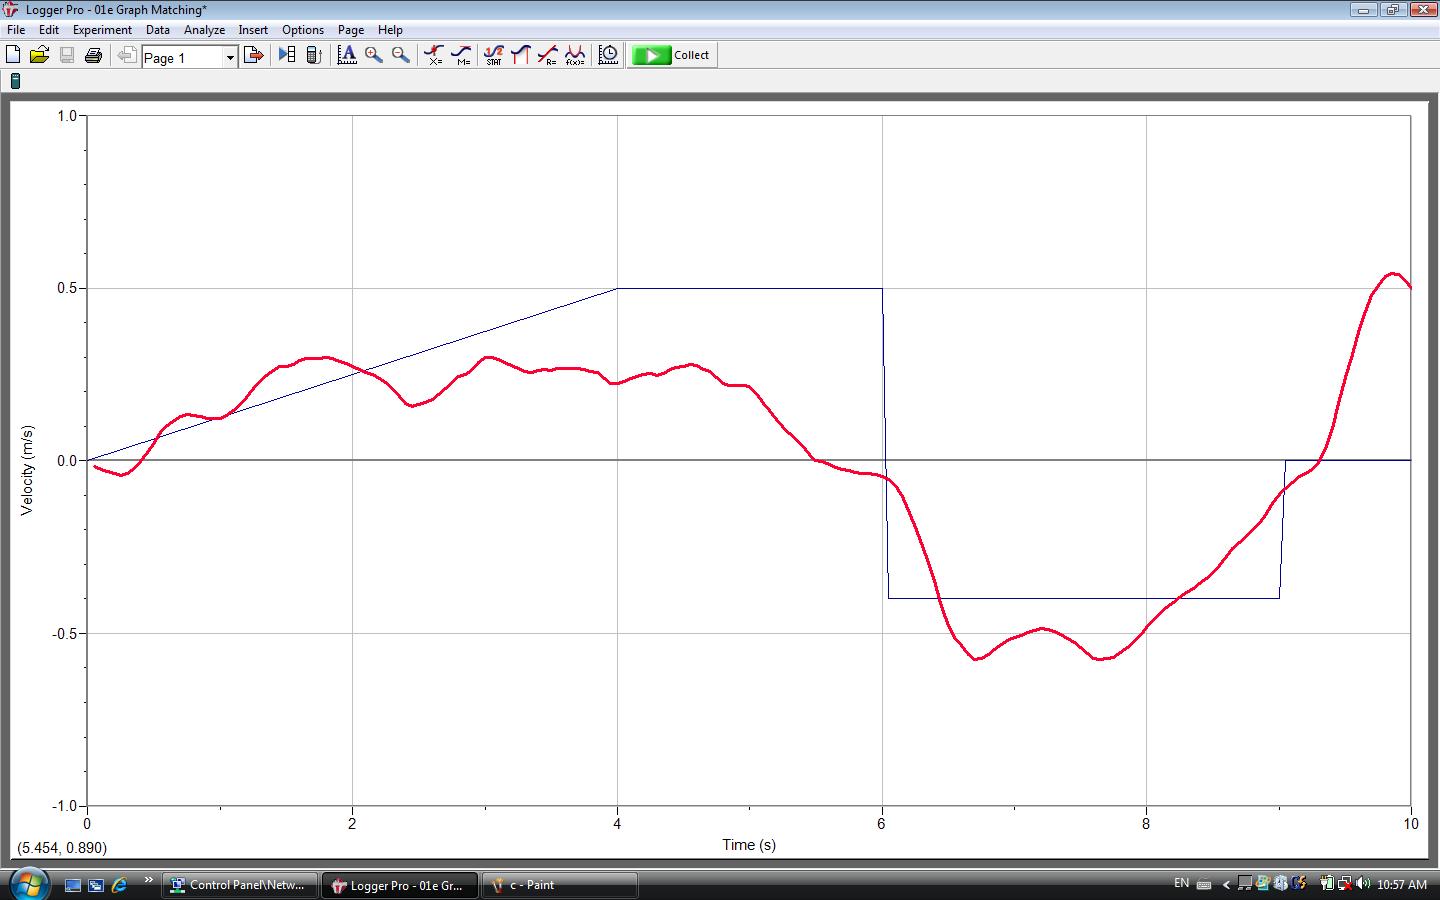
Task: Click the Integral tool icon
Action: click(520, 54)
